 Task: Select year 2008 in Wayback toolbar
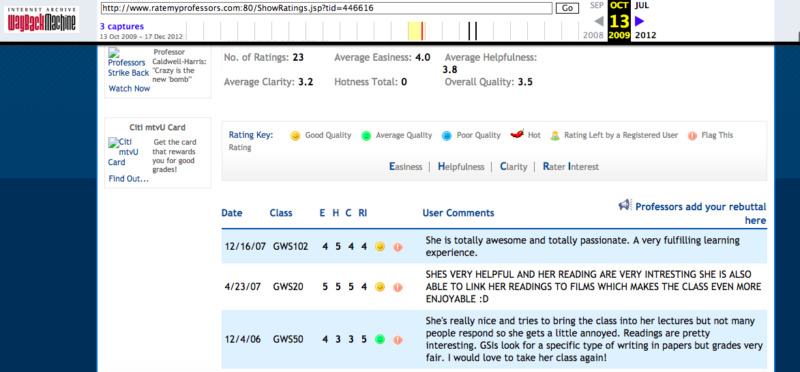coord(593,35)
